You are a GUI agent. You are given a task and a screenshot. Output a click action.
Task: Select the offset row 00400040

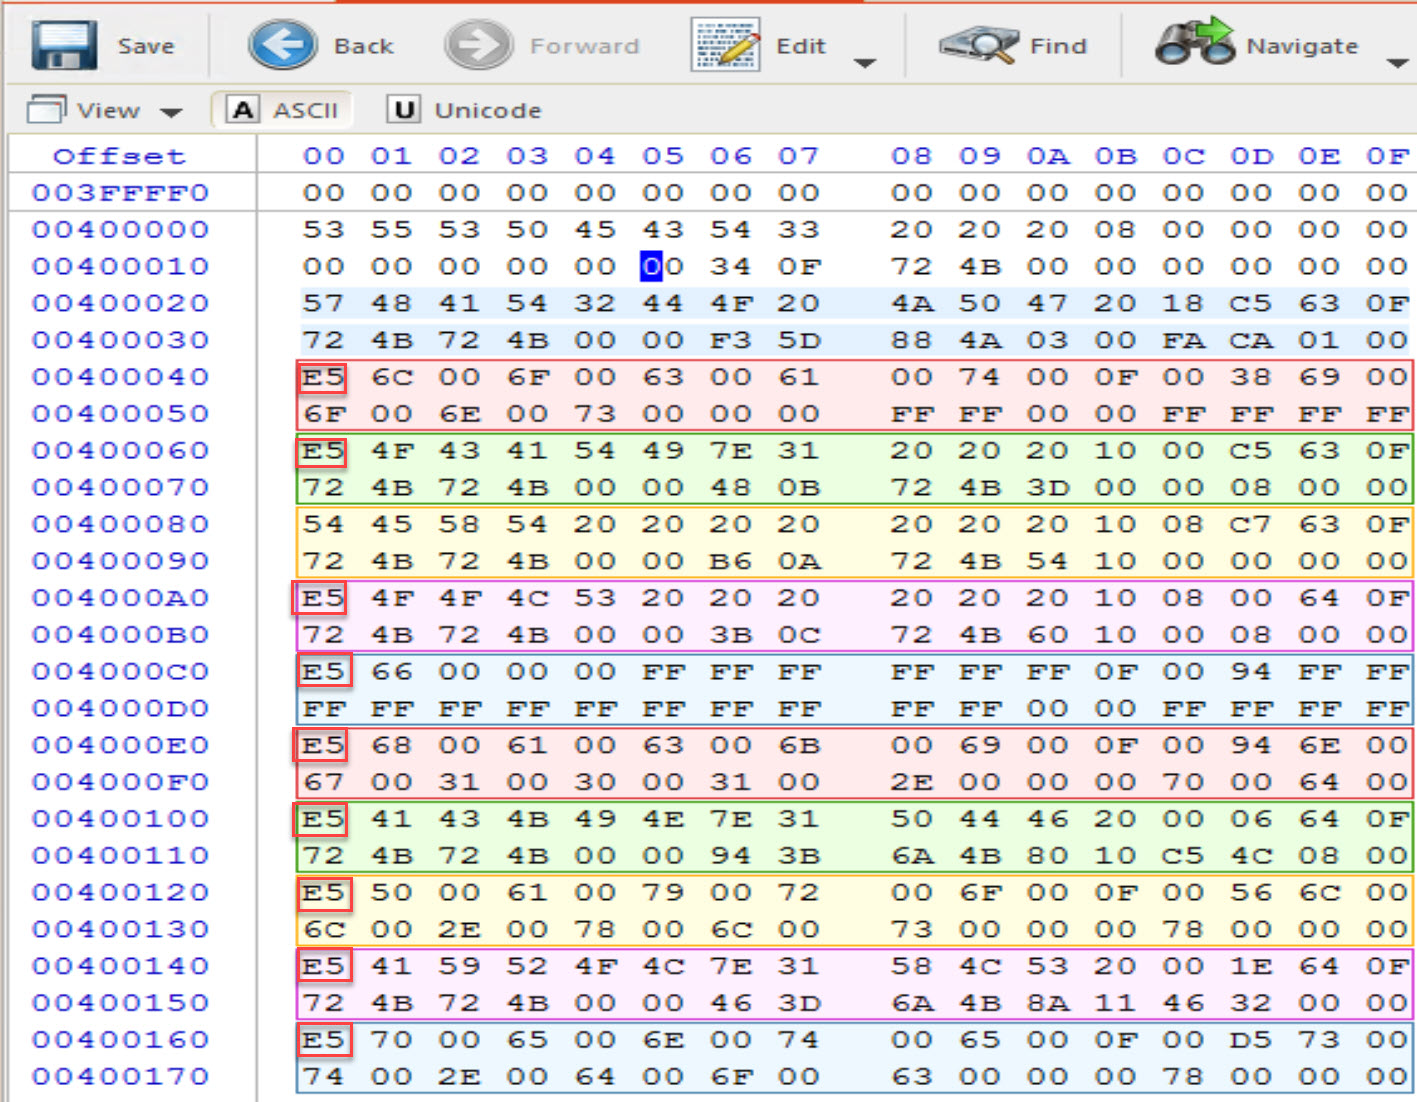pyautogui.click(x=120, y=377)
